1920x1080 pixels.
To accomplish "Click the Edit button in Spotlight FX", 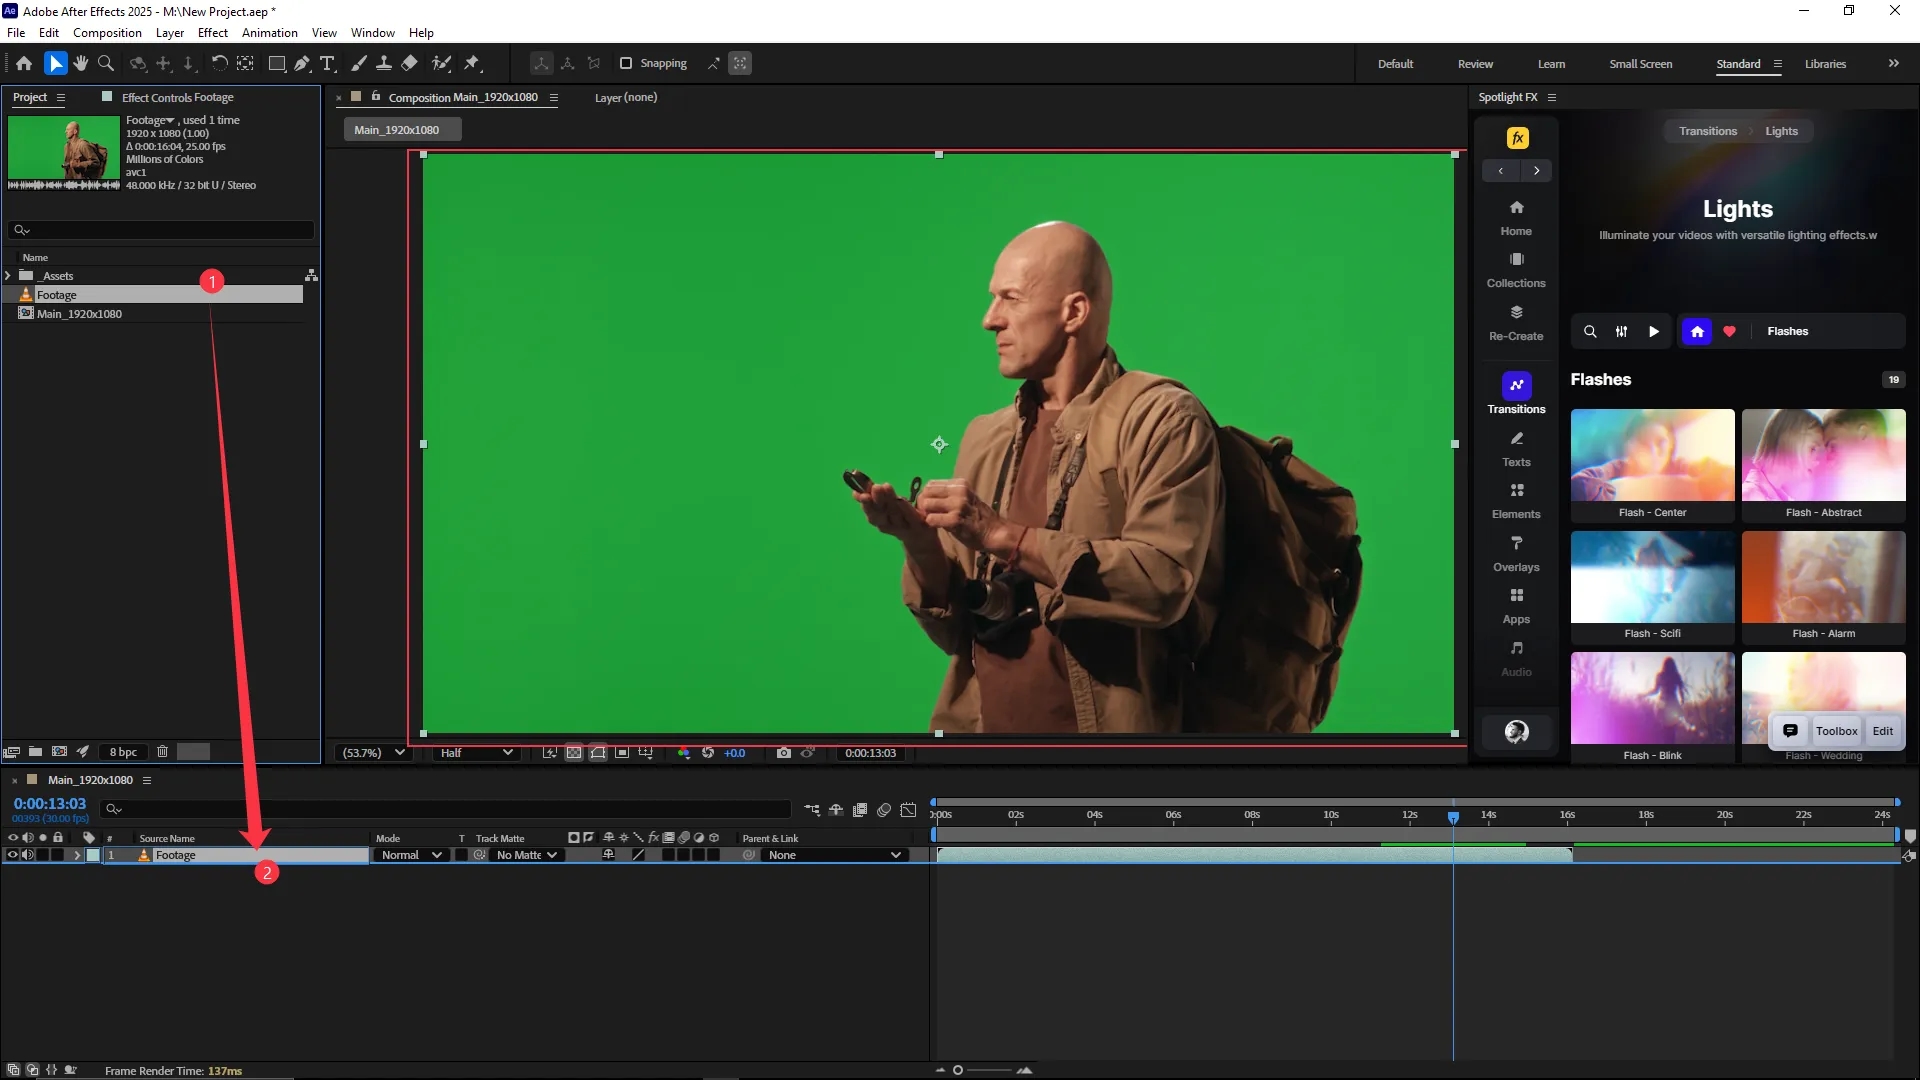I will coord(1883,731).
